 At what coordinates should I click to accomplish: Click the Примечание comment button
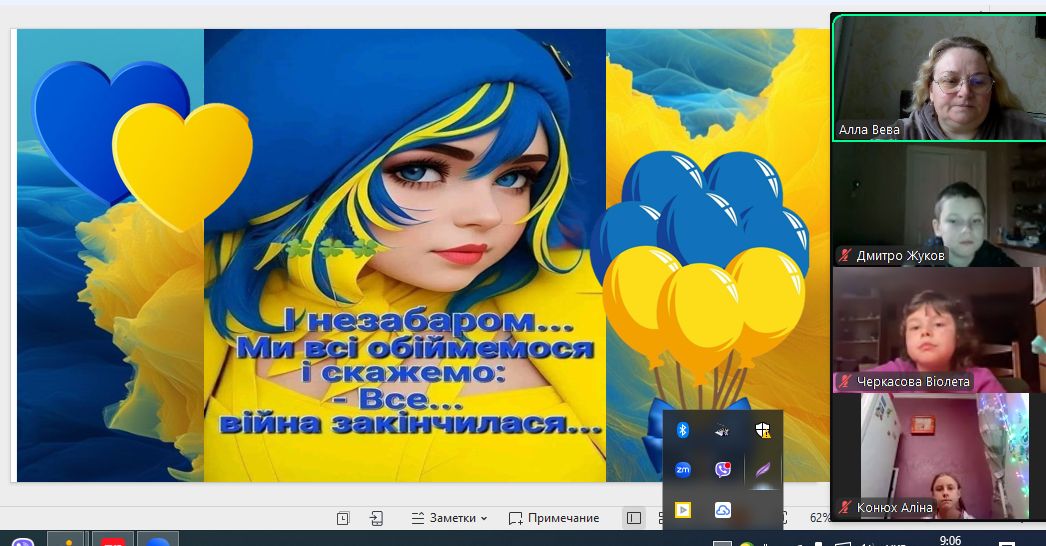pos(554,518)
